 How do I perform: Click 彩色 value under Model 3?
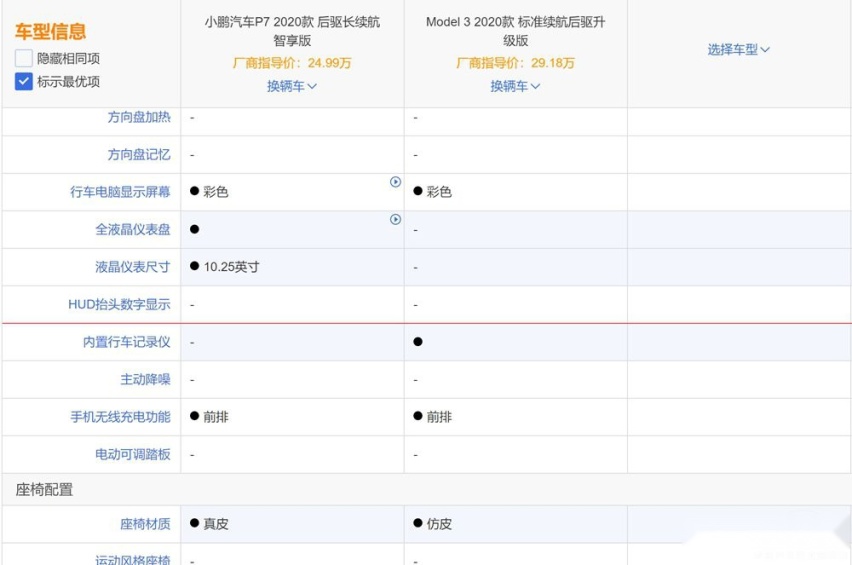(439, 192)
